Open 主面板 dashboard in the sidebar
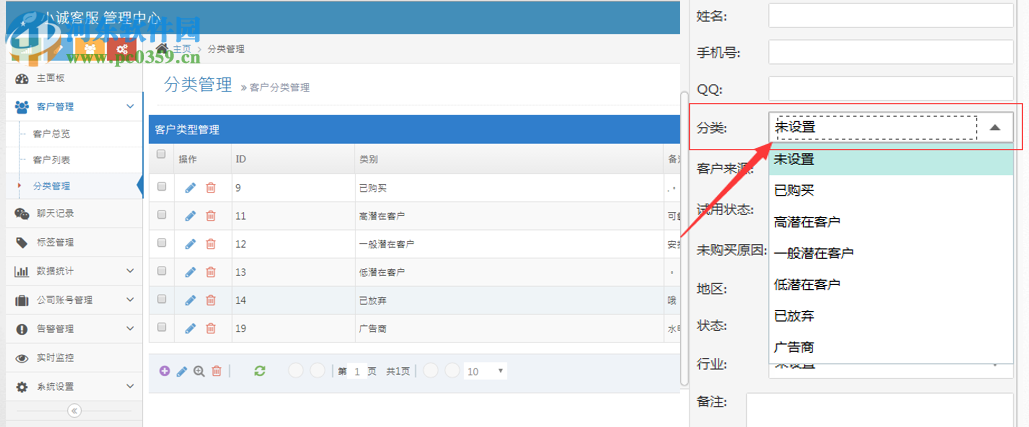 coord(72,79)
